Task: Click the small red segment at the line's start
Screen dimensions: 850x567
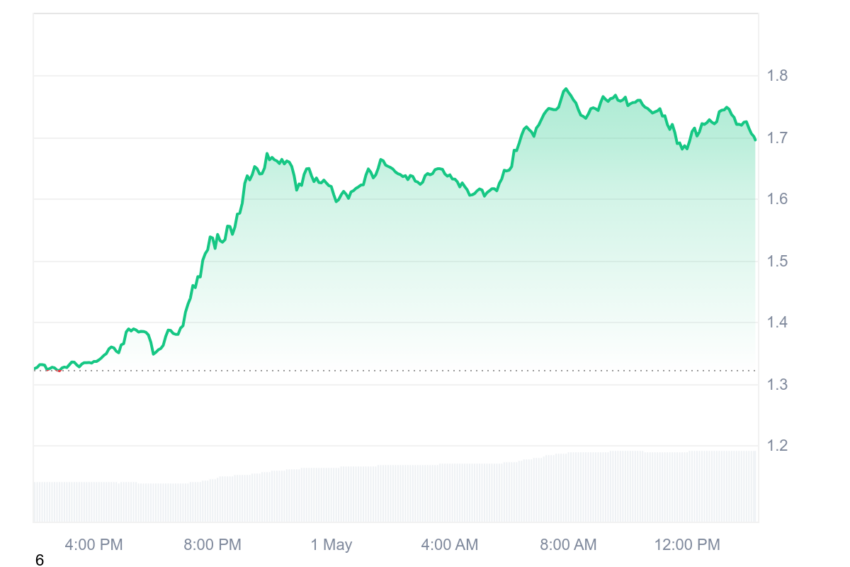Action: coord(59,371)
